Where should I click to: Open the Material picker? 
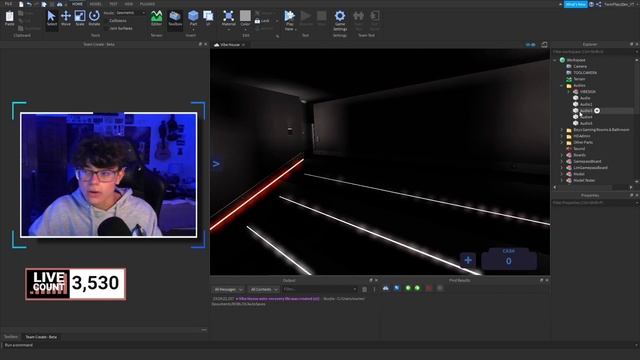coord(229,19)
